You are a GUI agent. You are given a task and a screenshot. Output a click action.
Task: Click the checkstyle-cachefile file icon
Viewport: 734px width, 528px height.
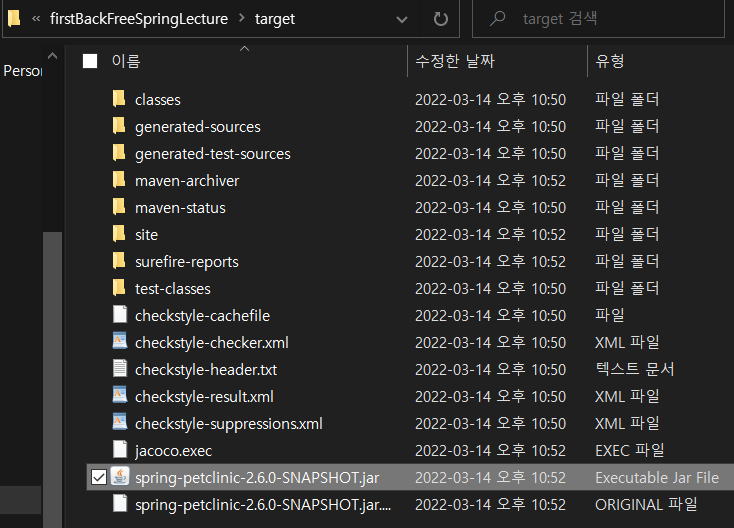click(120, 315)
